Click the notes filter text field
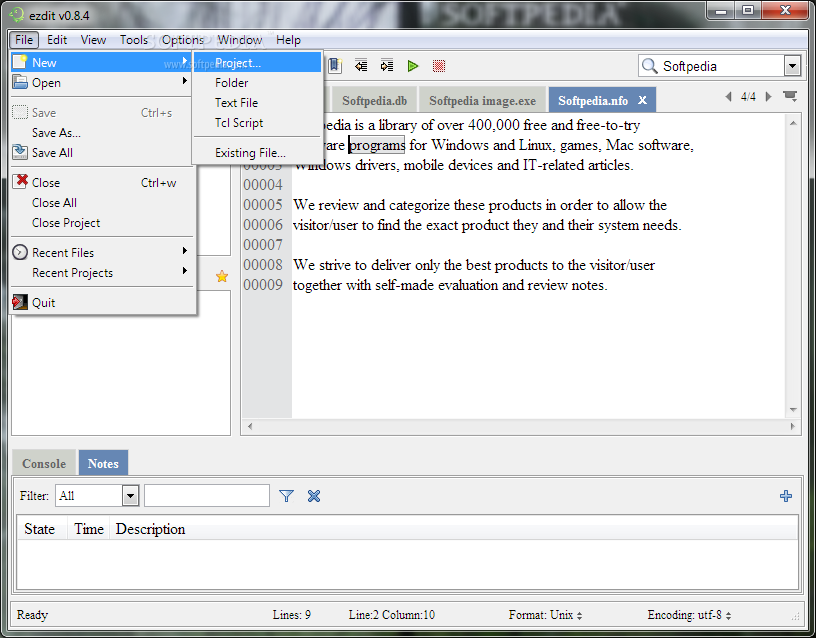 (x=207, y=495)
